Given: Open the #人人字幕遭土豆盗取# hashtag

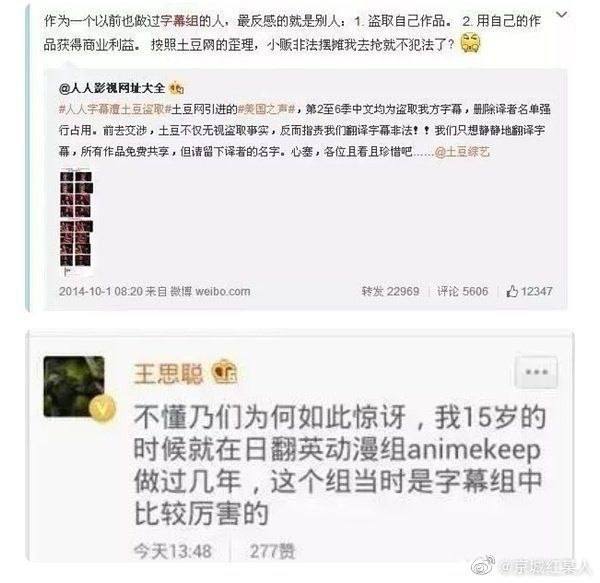Looking at the screenshot, I should [112, 109].
